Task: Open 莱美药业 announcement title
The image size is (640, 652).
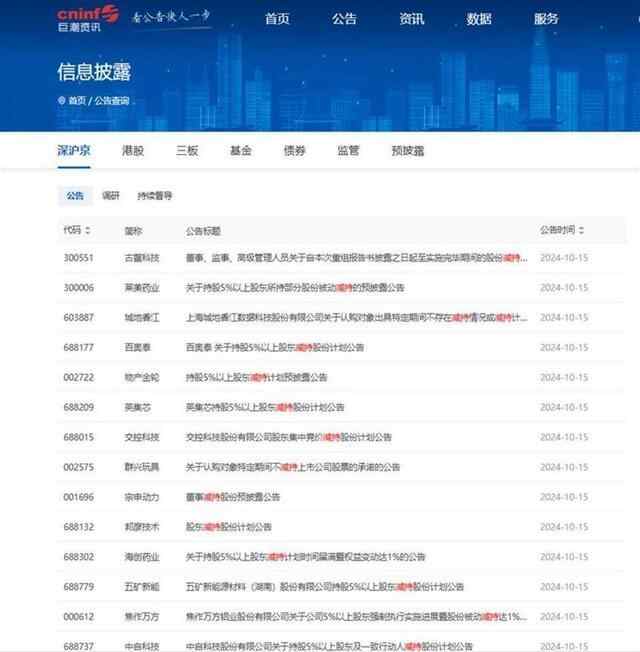Action: tap(294, 287)
